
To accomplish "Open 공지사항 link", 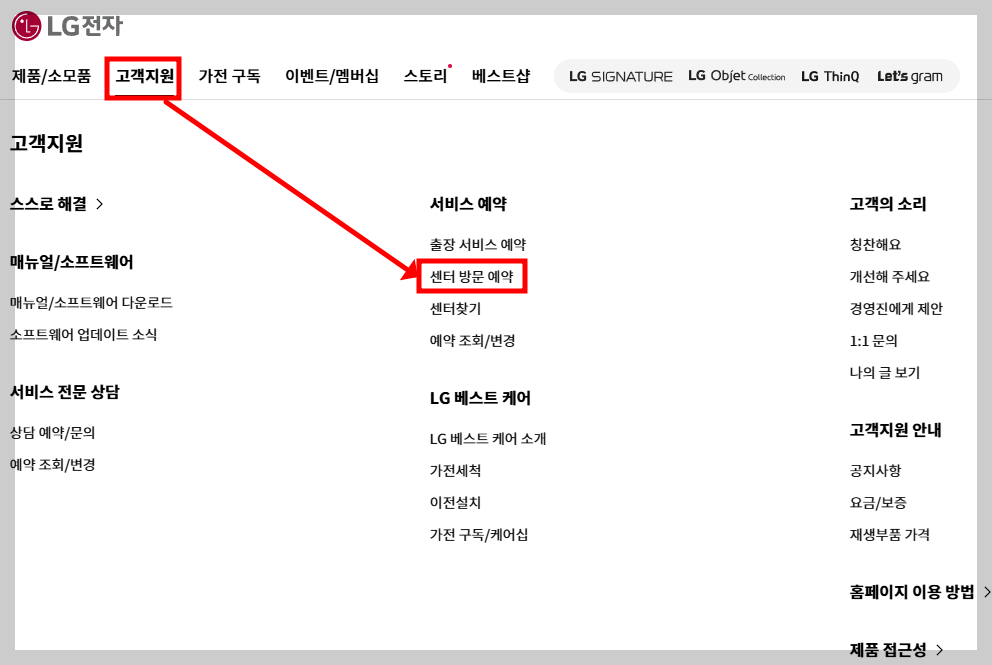I will pyautogui.click(x=876, y=471).
